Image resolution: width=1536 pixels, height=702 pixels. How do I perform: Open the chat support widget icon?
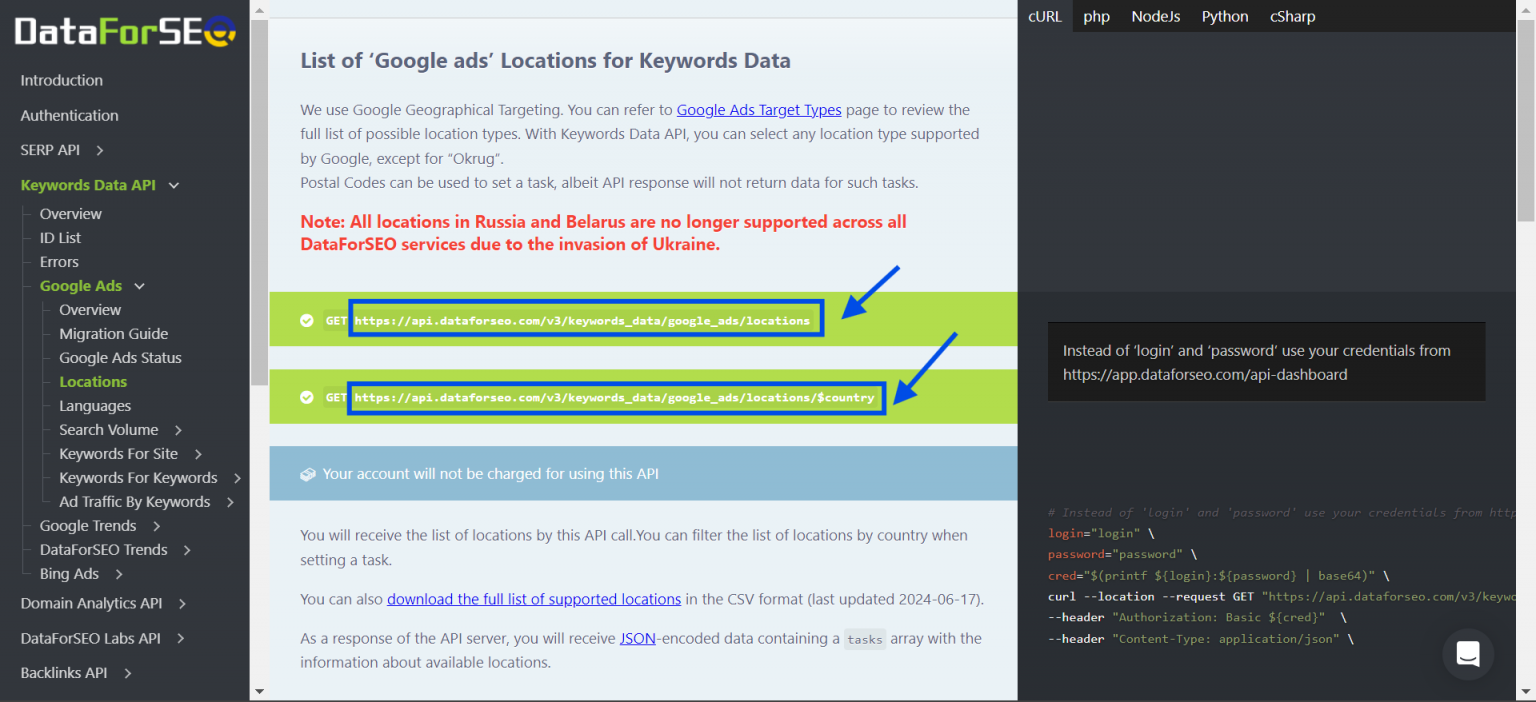(1467, 654)
